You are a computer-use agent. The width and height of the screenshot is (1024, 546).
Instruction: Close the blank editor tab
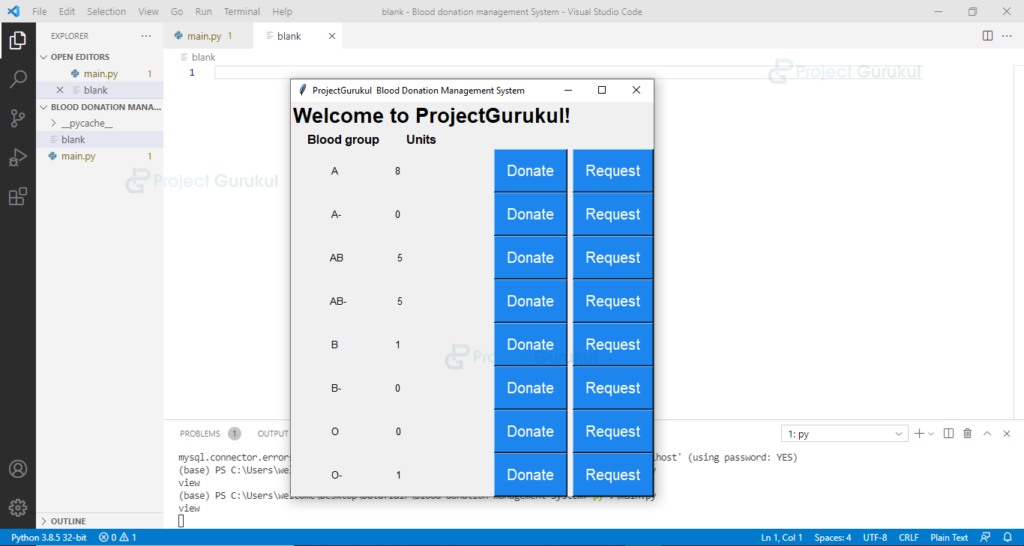coord(332,36)
